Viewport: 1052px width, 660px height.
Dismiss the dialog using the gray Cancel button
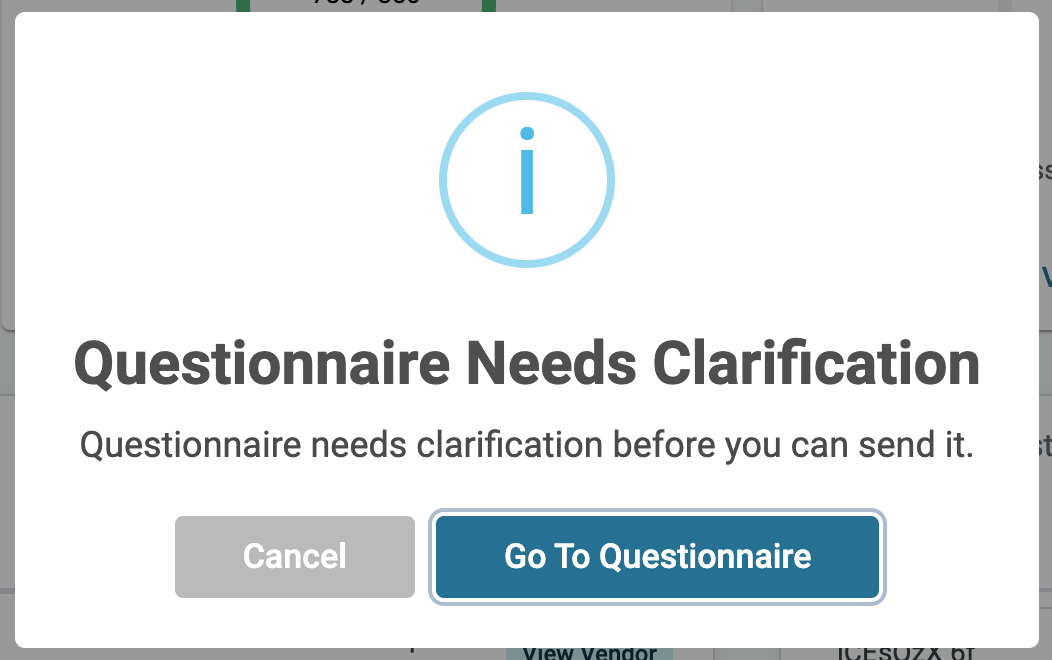pyautogui.click(x=294, y=557)
